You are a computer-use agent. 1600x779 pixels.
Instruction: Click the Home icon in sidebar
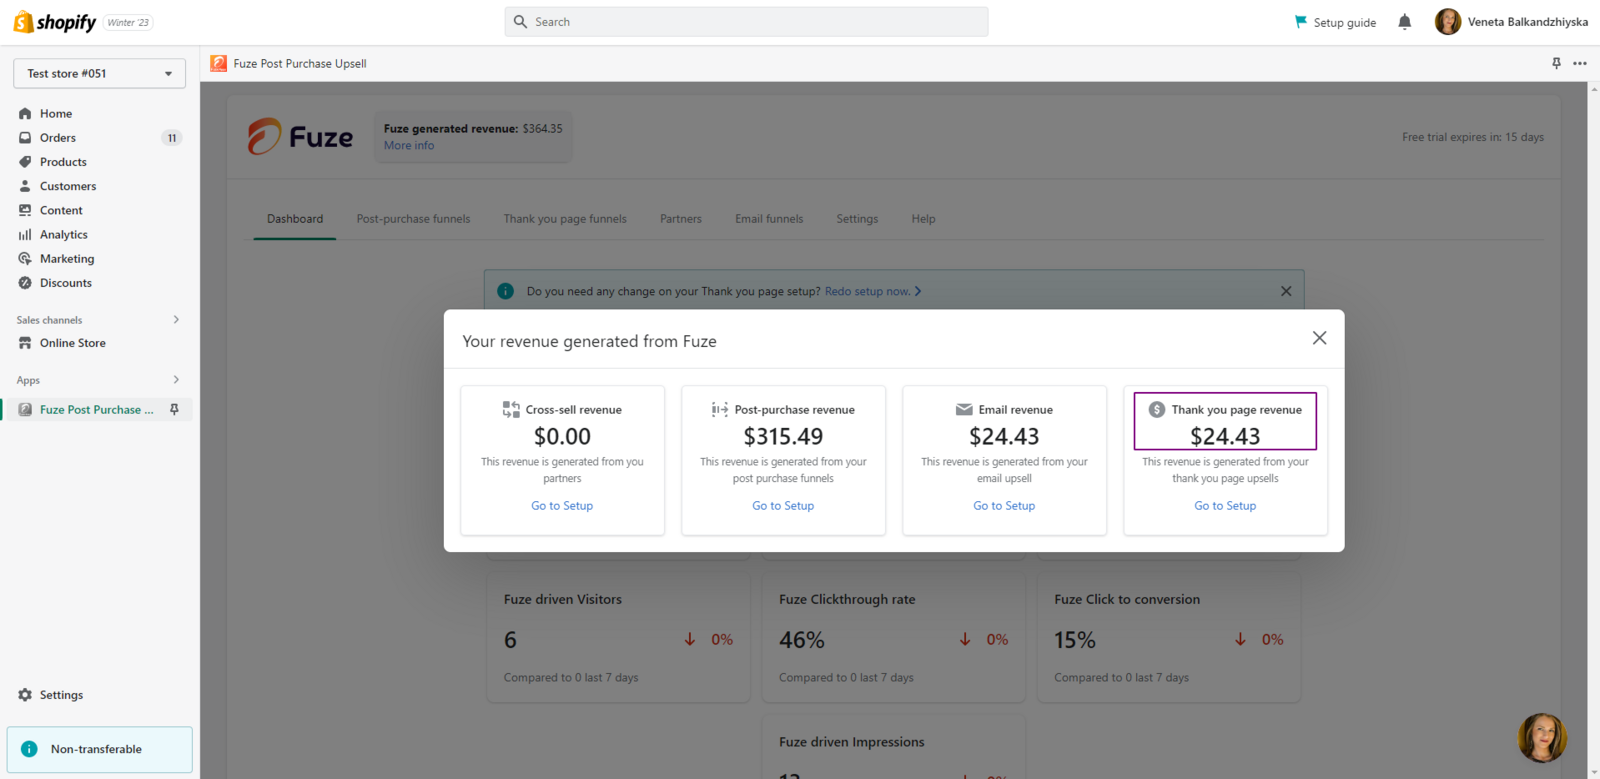(x=25, y=114)
